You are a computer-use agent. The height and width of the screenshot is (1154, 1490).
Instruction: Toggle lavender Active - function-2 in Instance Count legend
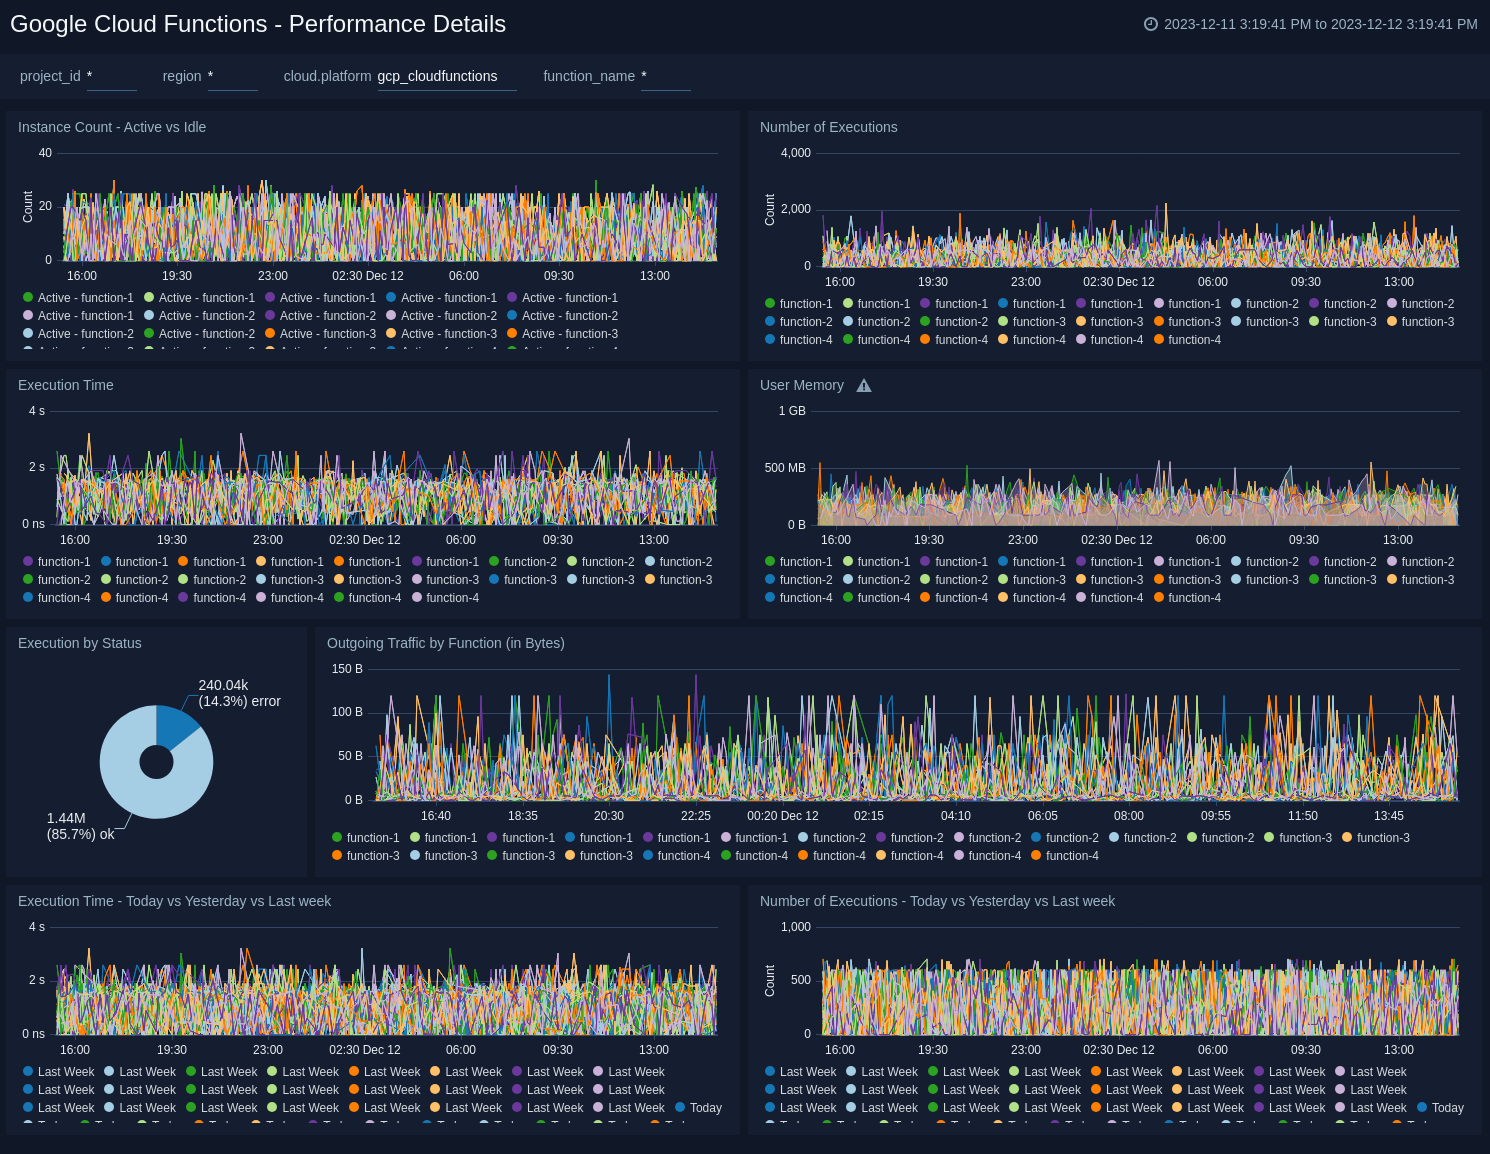click(442, 316)
